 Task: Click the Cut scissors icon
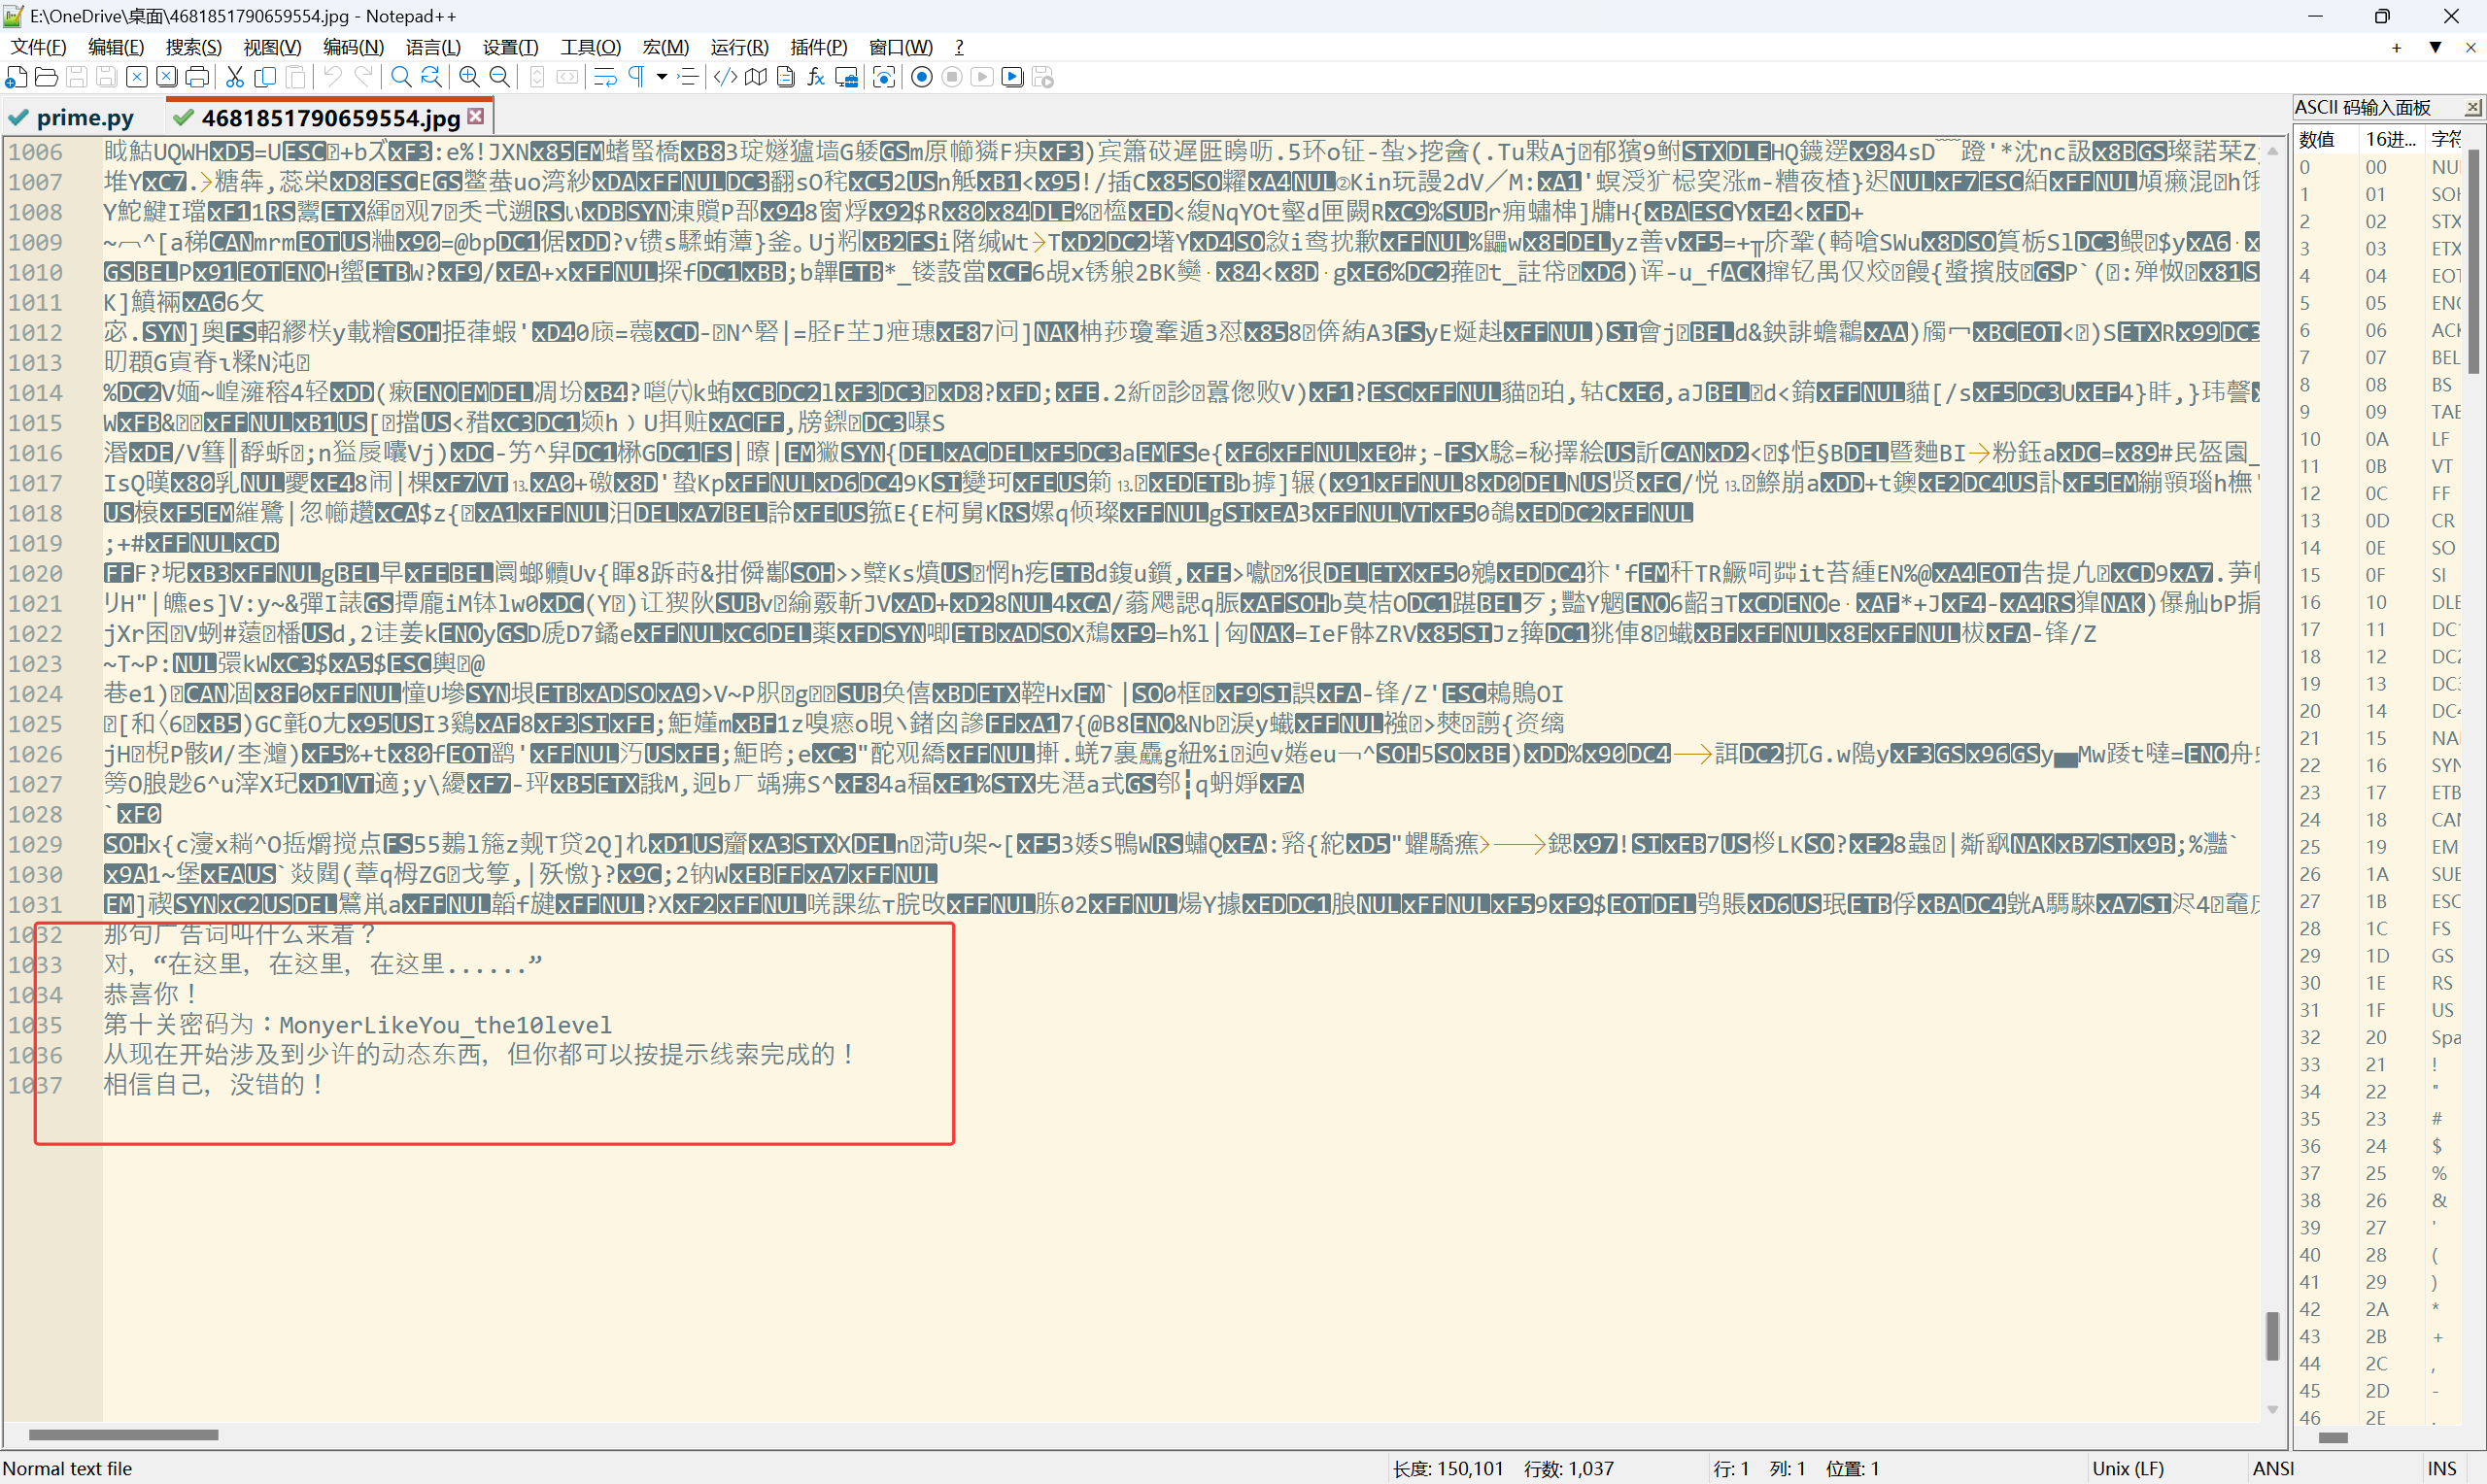coord(235,77)
